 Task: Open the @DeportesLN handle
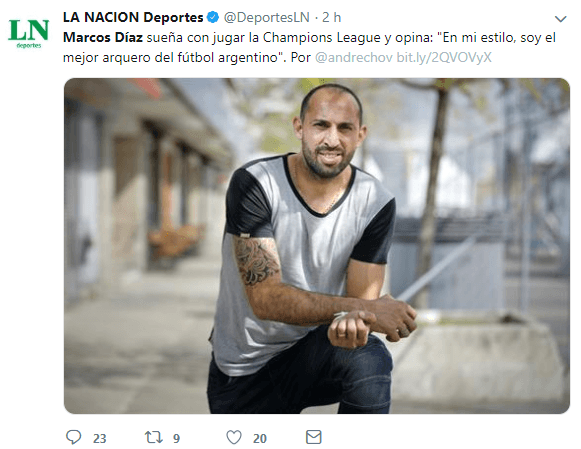[x=267, y=17]
